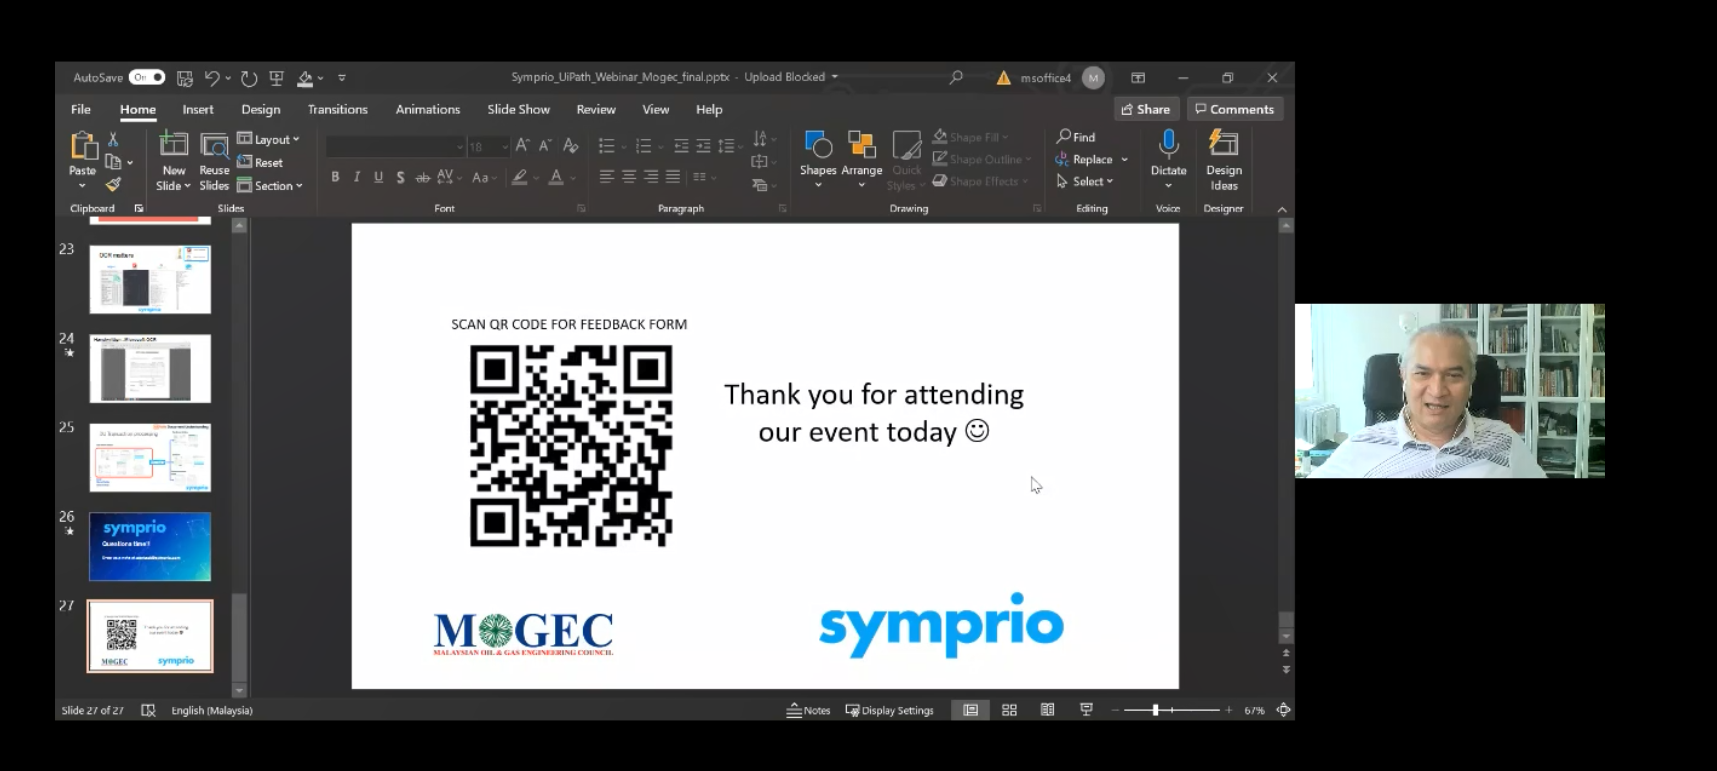Image resolution: width=1717 pixels, height=771 pixels.
Task: Click the Reset slide button
Action: 260,162
